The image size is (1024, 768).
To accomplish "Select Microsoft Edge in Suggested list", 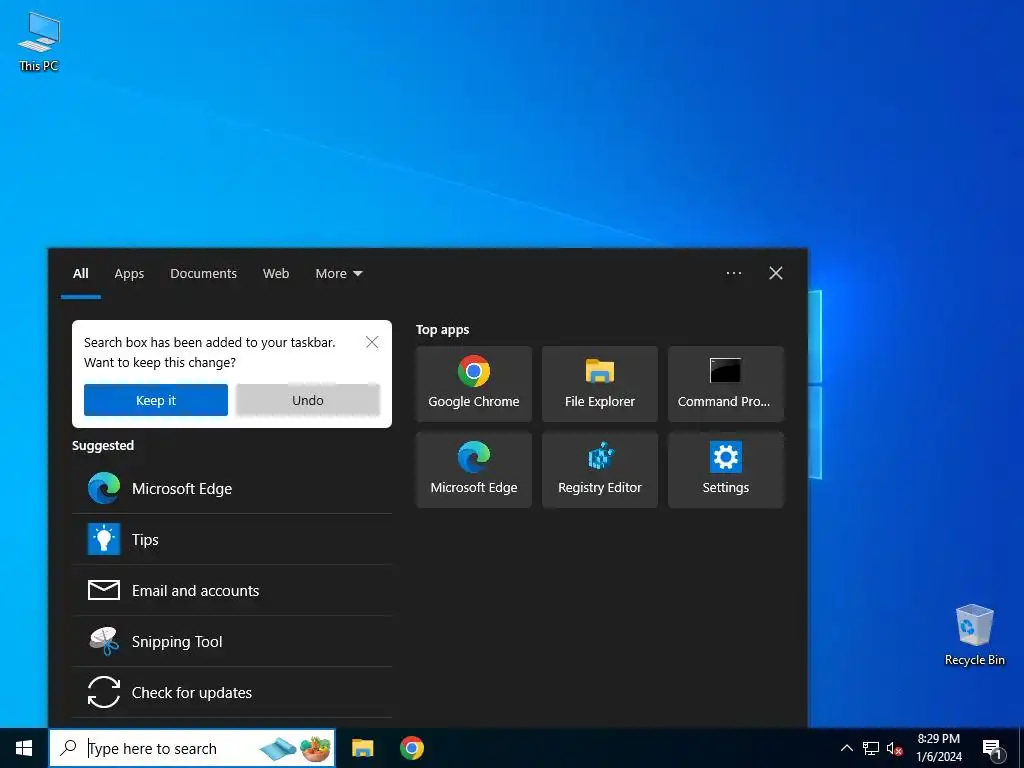I will (232, 488).
